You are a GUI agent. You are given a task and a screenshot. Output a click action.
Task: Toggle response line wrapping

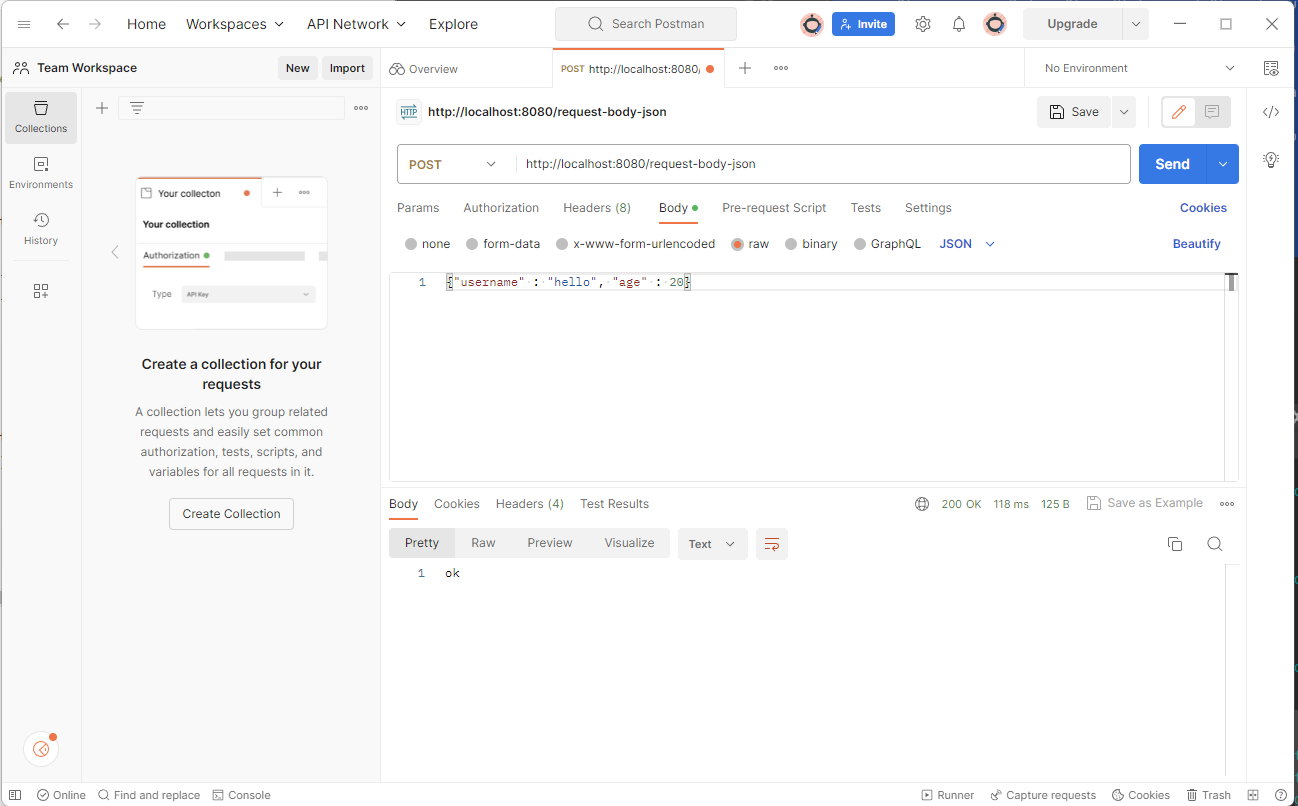tap(772, 544)
